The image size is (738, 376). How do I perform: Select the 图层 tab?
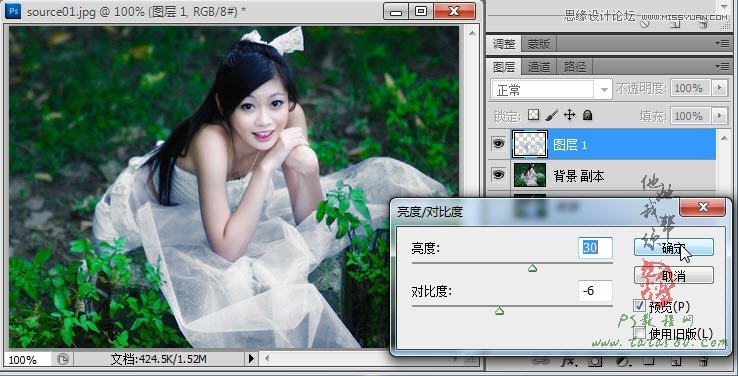[504, 67]
